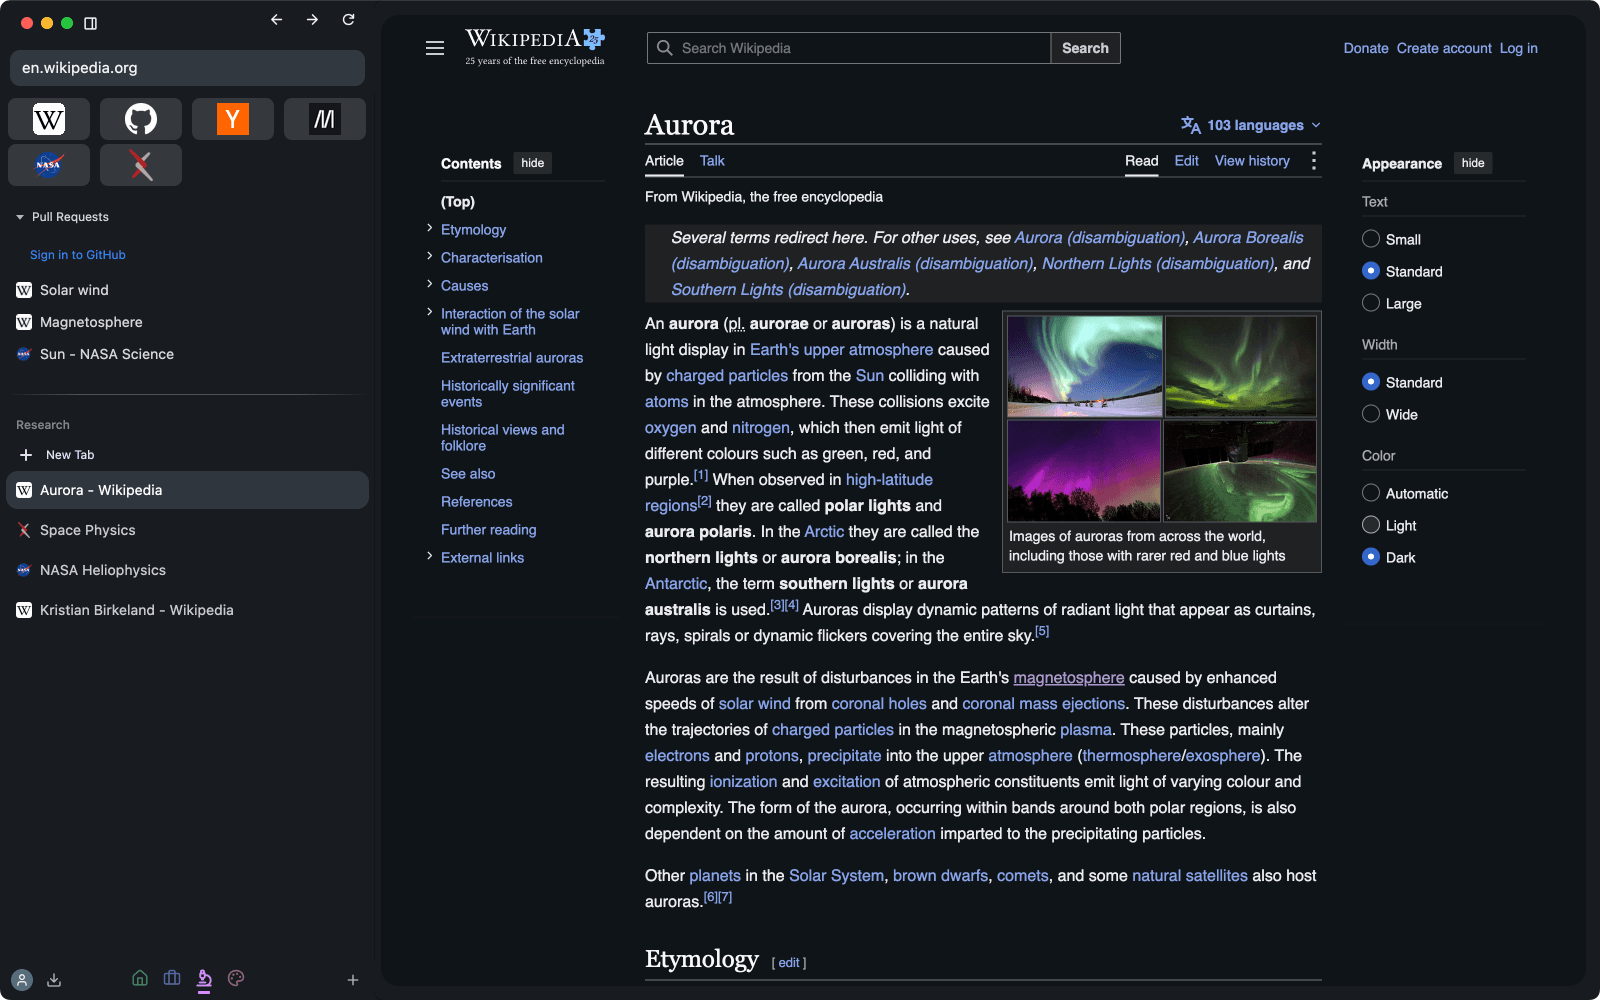
Task: Select Light color mode
Action: point(1371,525)
